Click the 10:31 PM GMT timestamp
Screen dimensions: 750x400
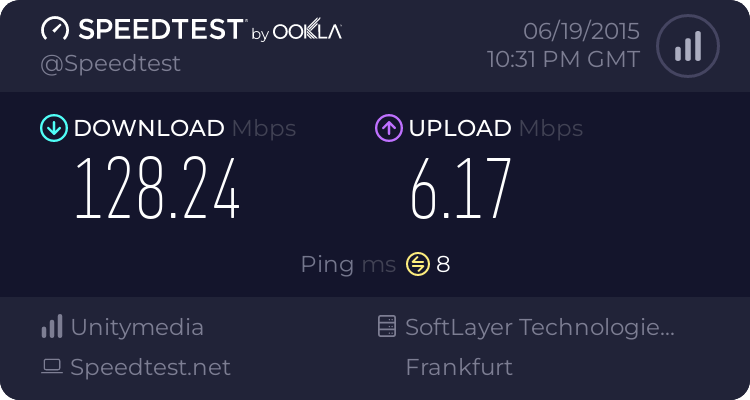(563, 60)
